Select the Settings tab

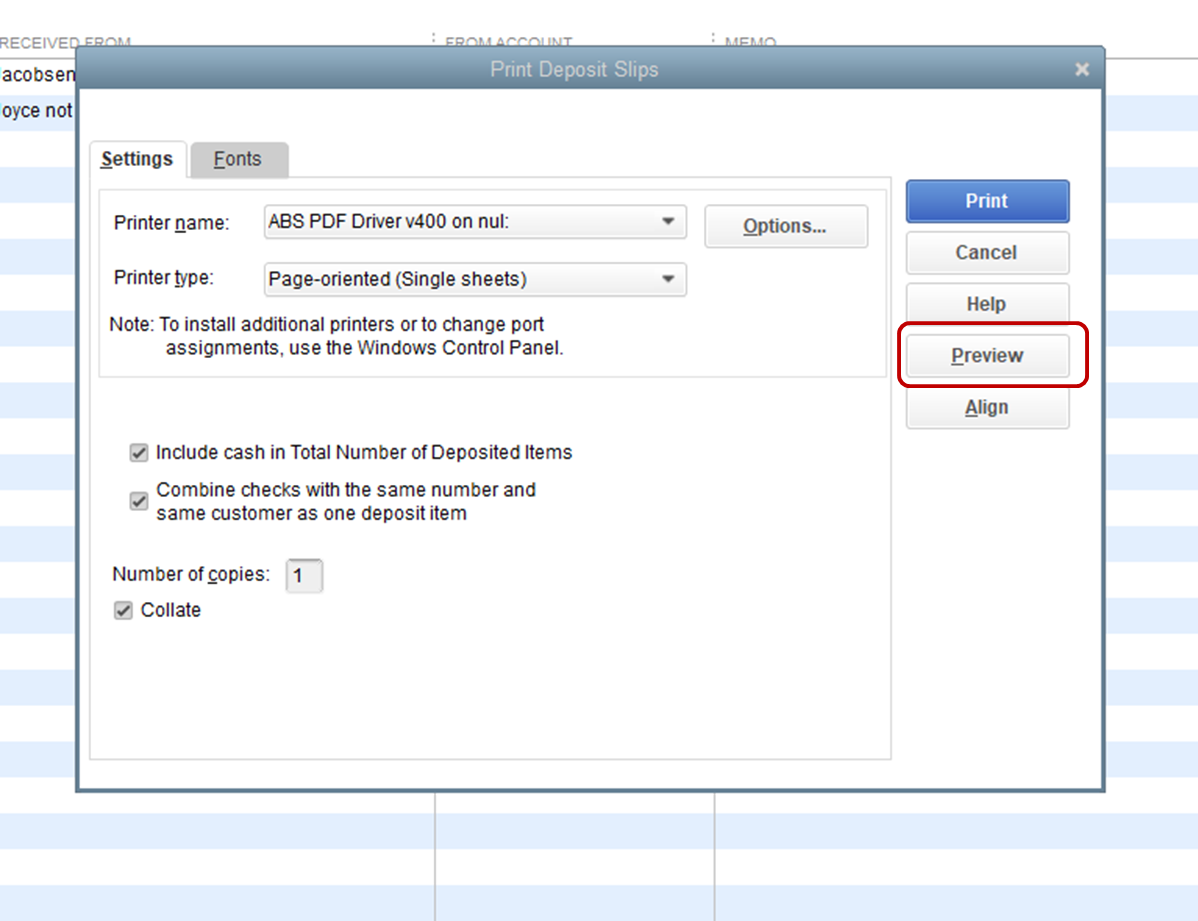pyautogui.click(x=137, y=160)
